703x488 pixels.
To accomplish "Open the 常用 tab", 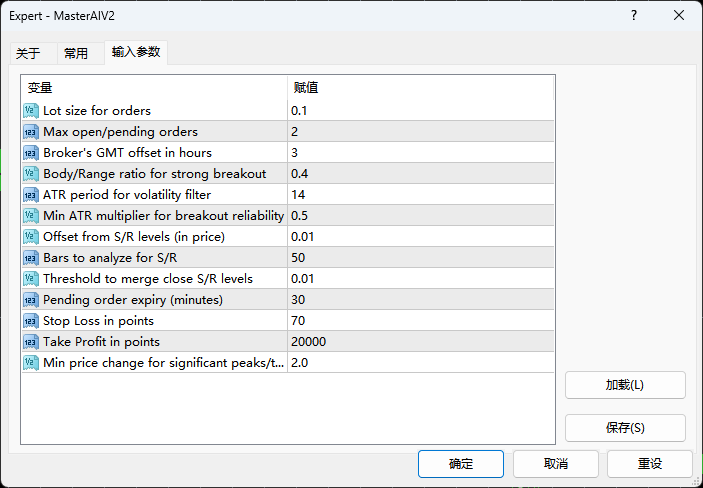I will click(76, 53).
